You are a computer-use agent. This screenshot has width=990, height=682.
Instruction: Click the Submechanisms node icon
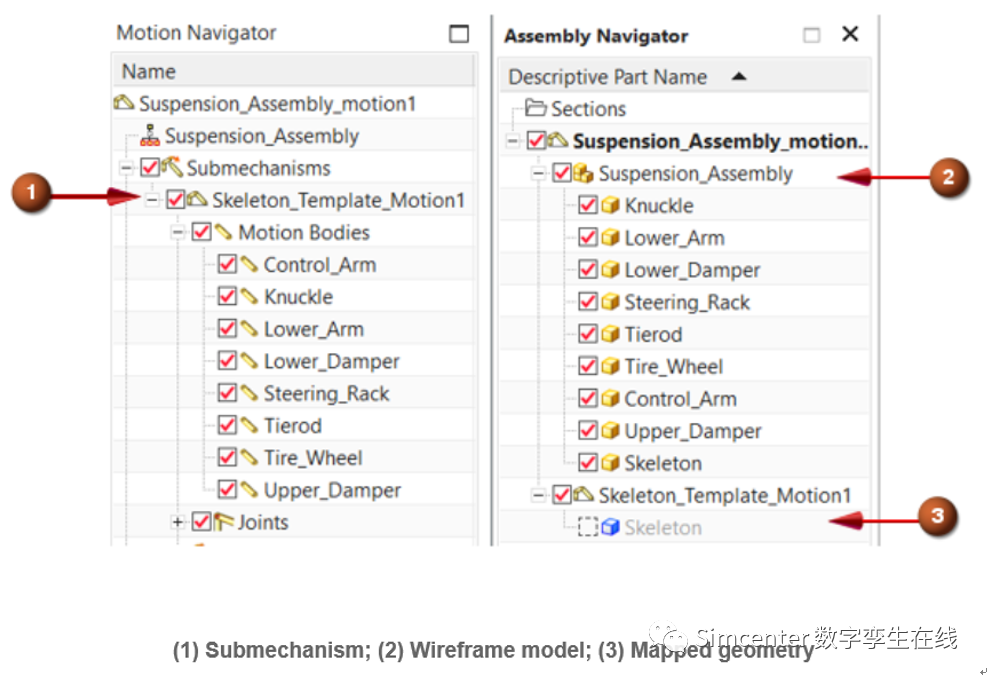[x=172, y=168]
